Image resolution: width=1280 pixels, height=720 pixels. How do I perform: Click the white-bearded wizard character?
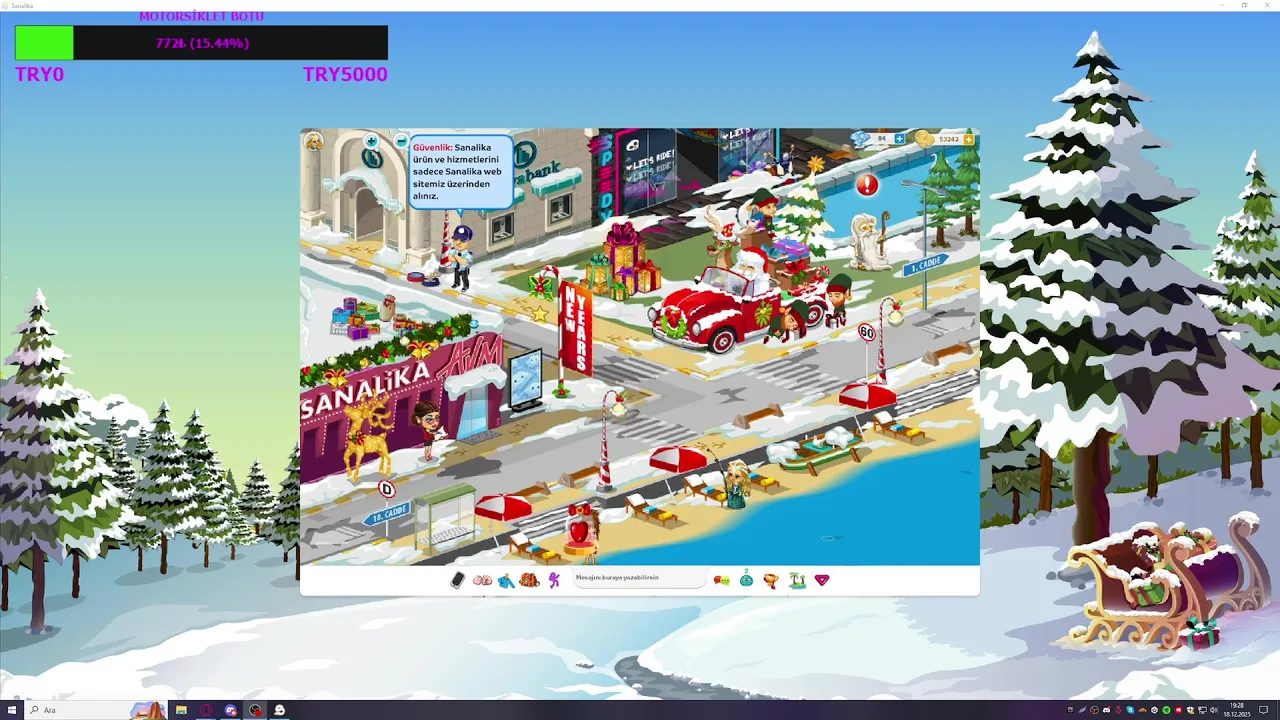pyautogui.click(x=869, y=241)
